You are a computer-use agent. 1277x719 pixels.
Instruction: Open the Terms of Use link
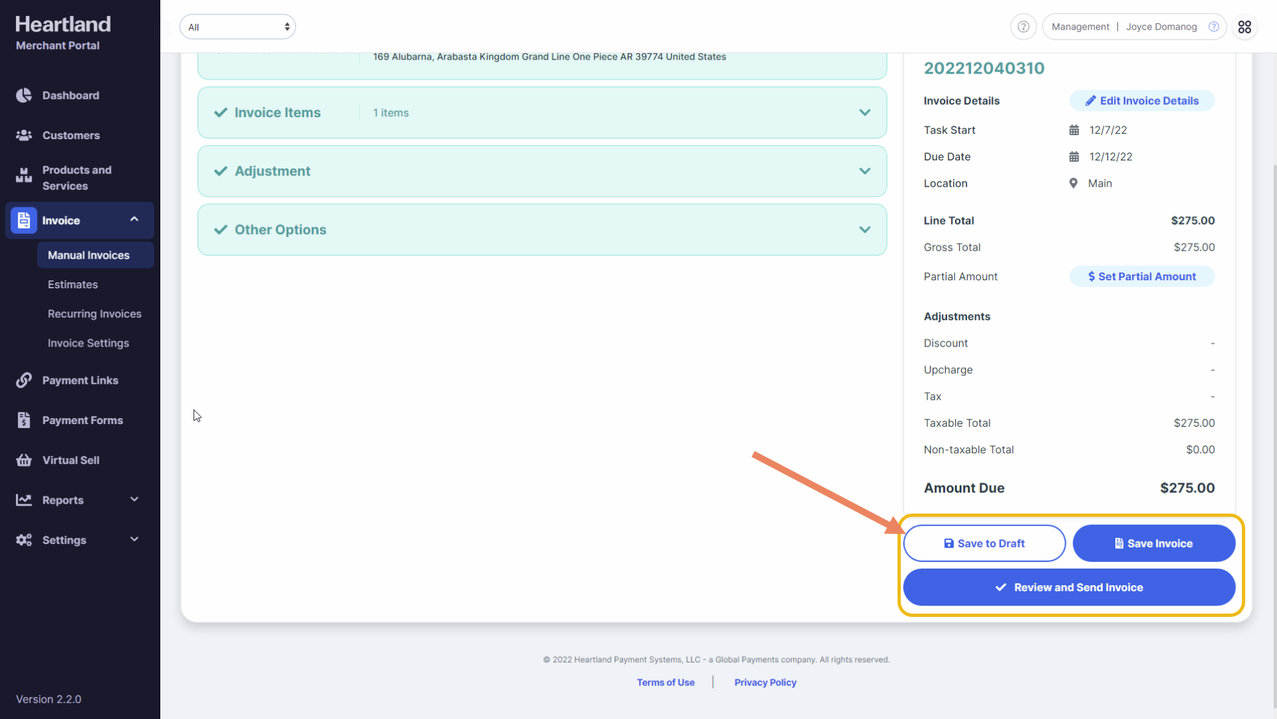(x=665, y=682)
